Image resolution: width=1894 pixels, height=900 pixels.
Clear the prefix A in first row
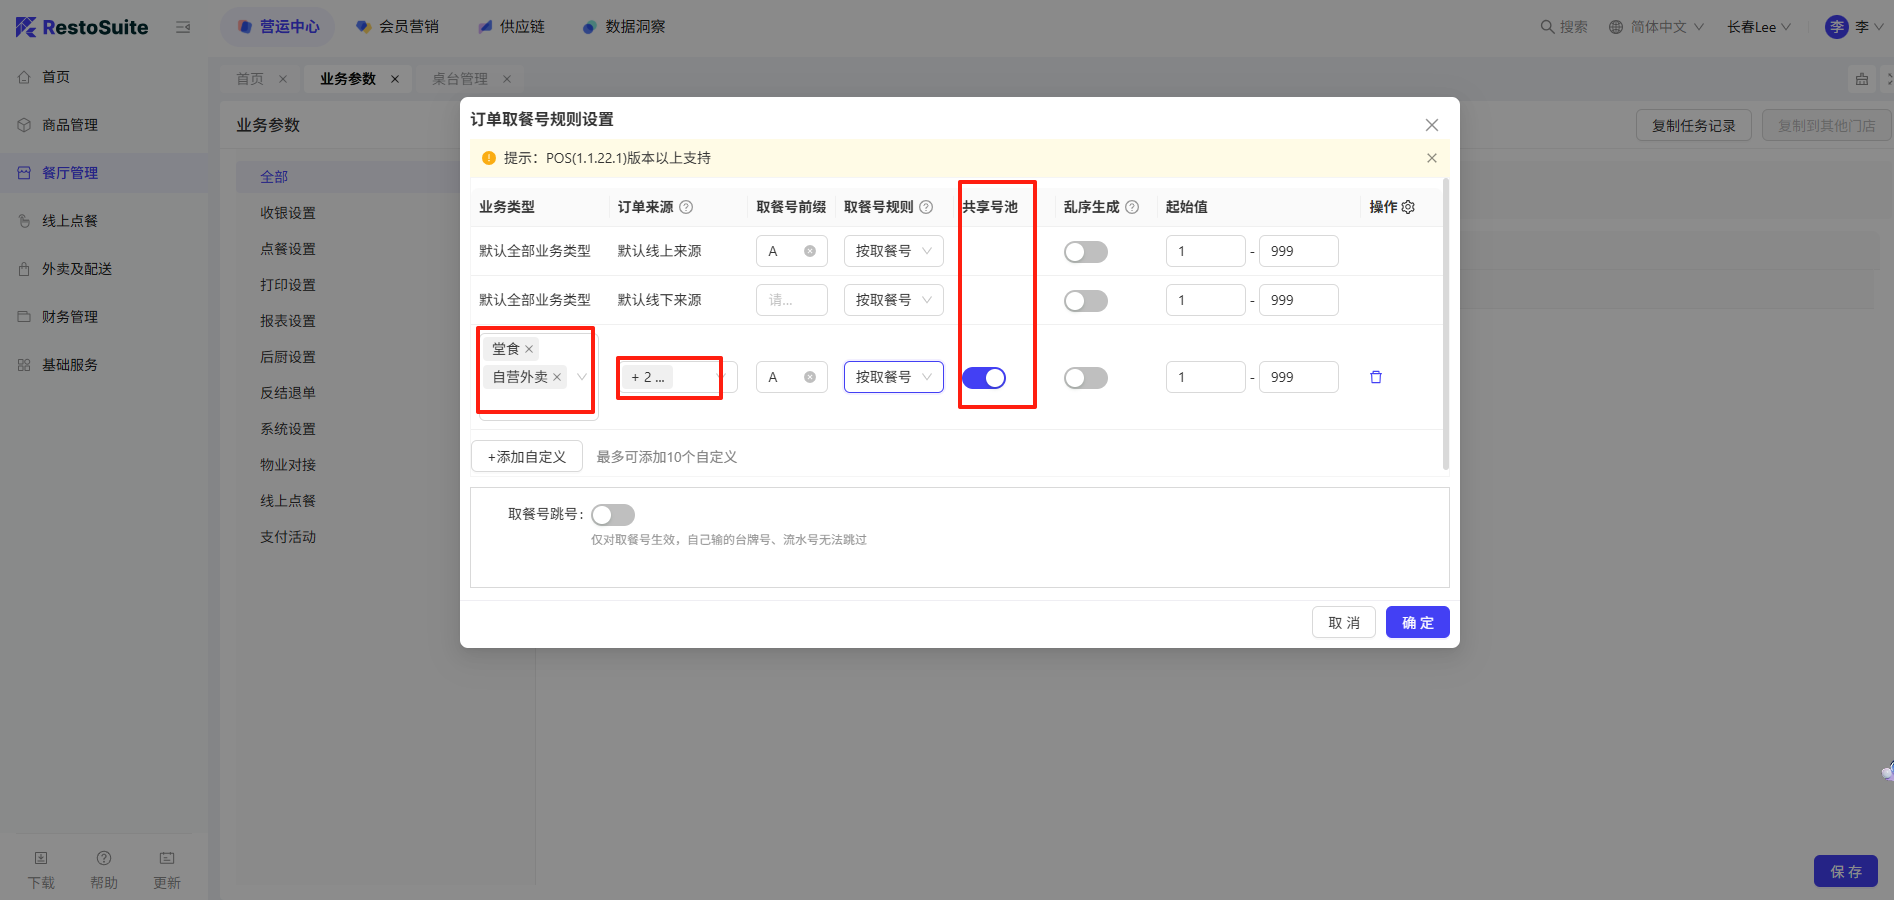(x=810, y=251)
